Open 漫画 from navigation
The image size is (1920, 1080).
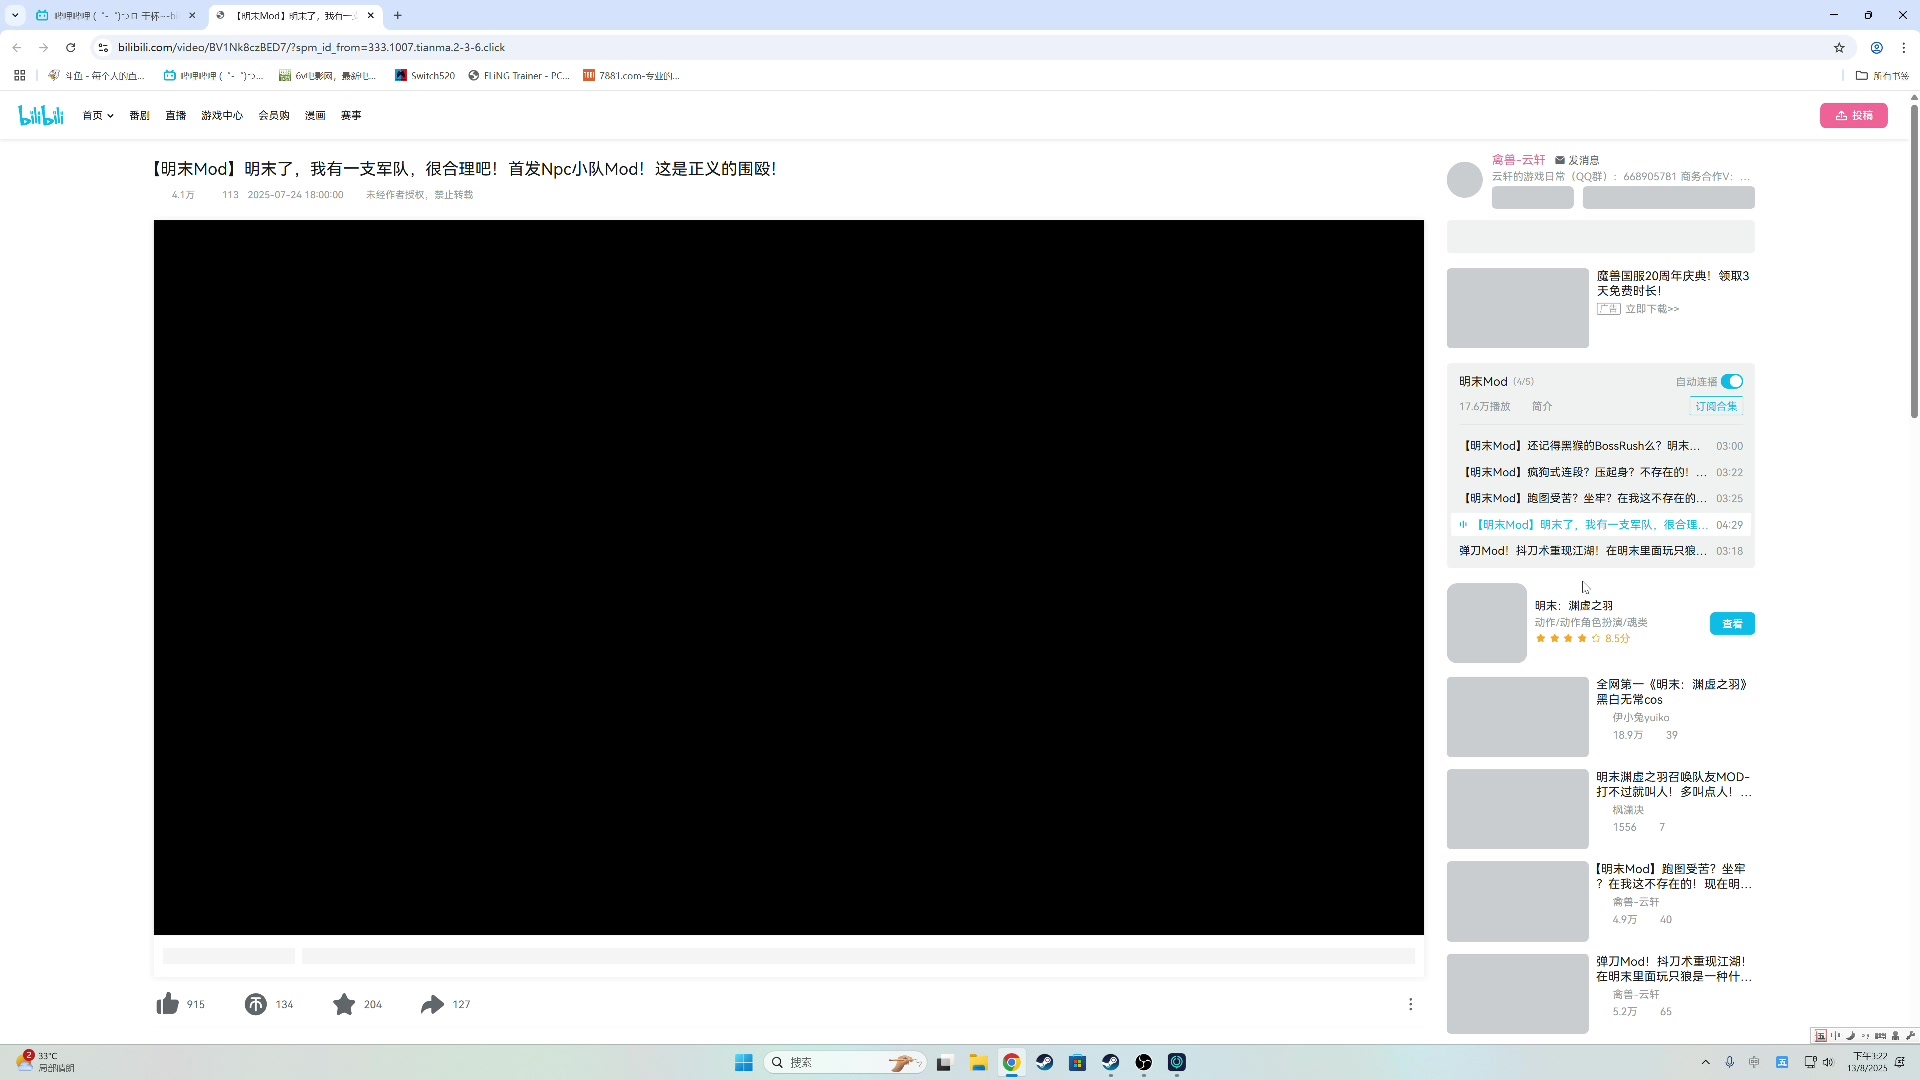click(x=315, y=116)
